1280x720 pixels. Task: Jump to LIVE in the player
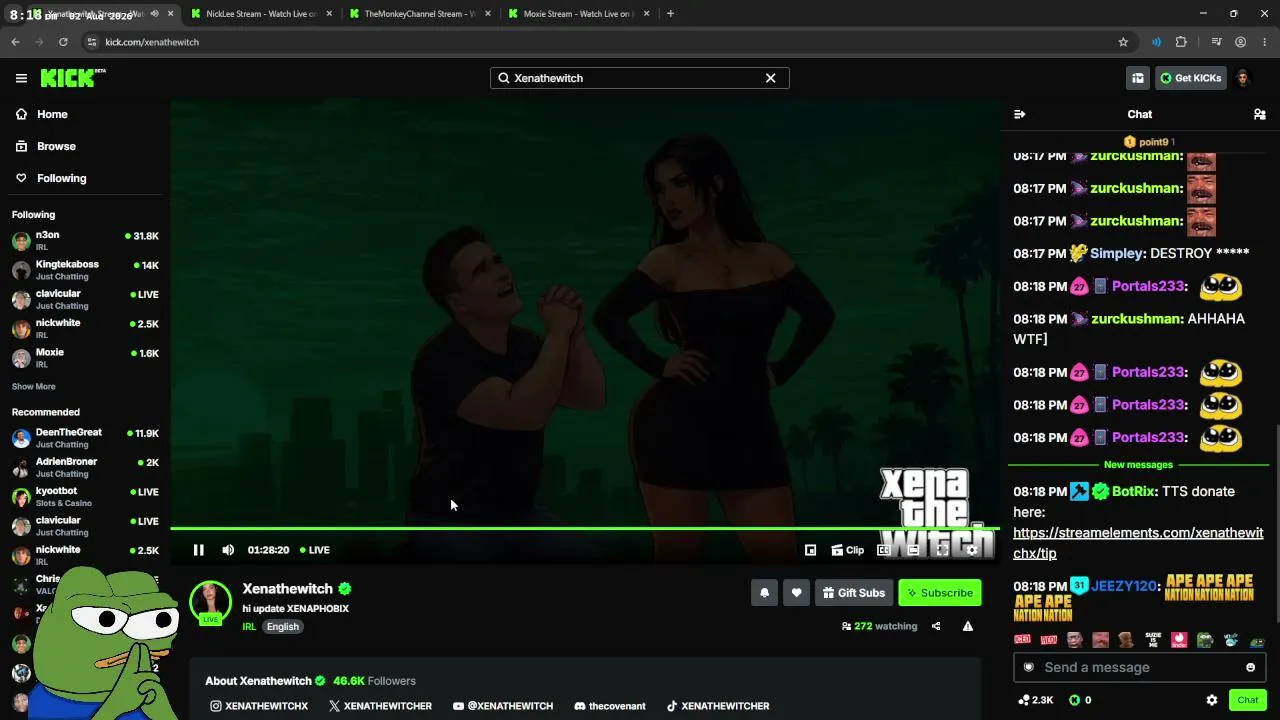(314, 550)
